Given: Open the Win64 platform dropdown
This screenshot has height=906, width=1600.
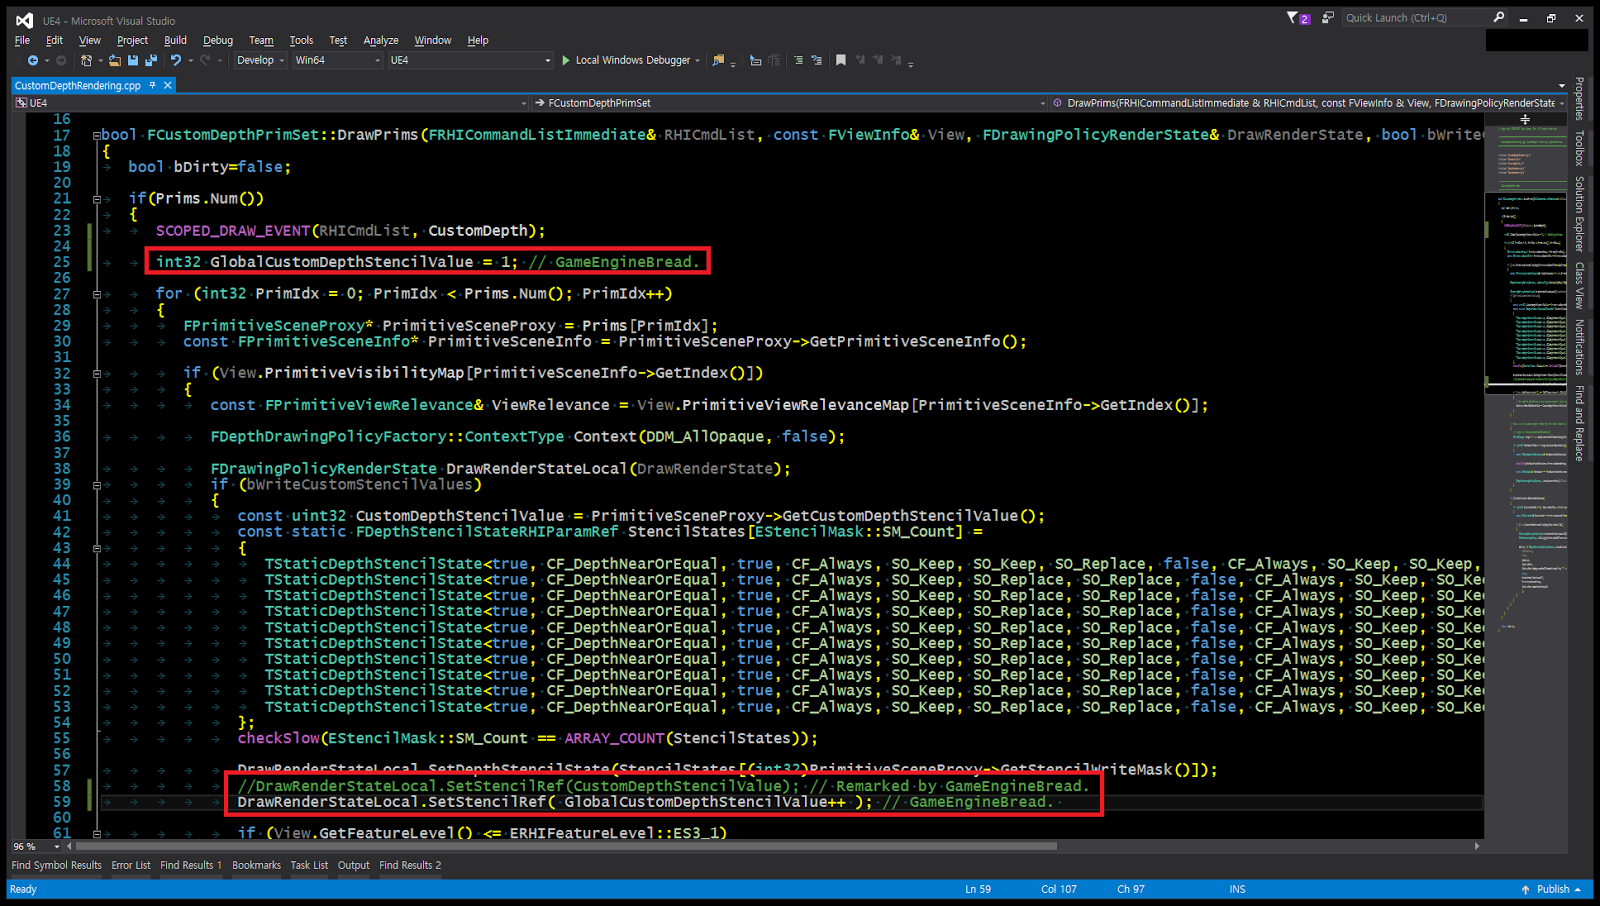Looking at the screenshot, I should (x=337, y=60).
